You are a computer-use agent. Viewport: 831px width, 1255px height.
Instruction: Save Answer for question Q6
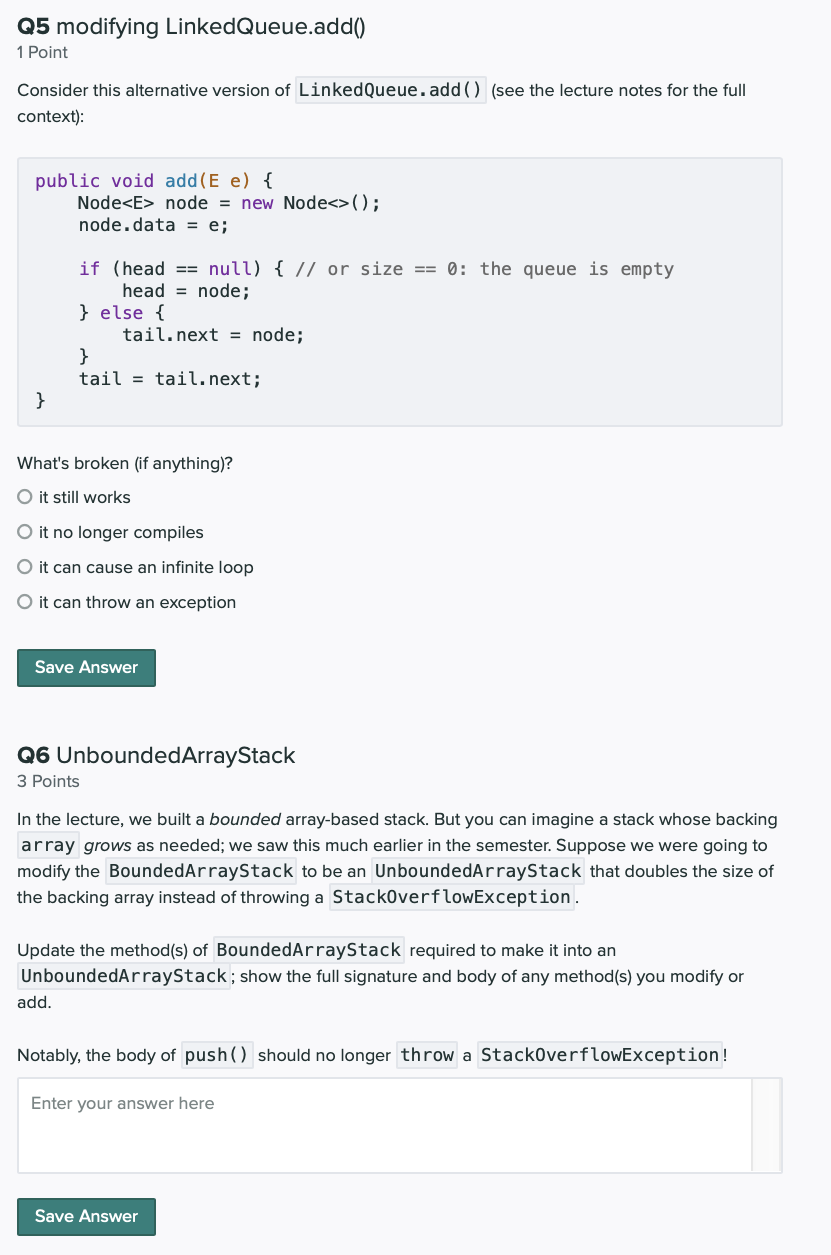[x=86, y=1216]
